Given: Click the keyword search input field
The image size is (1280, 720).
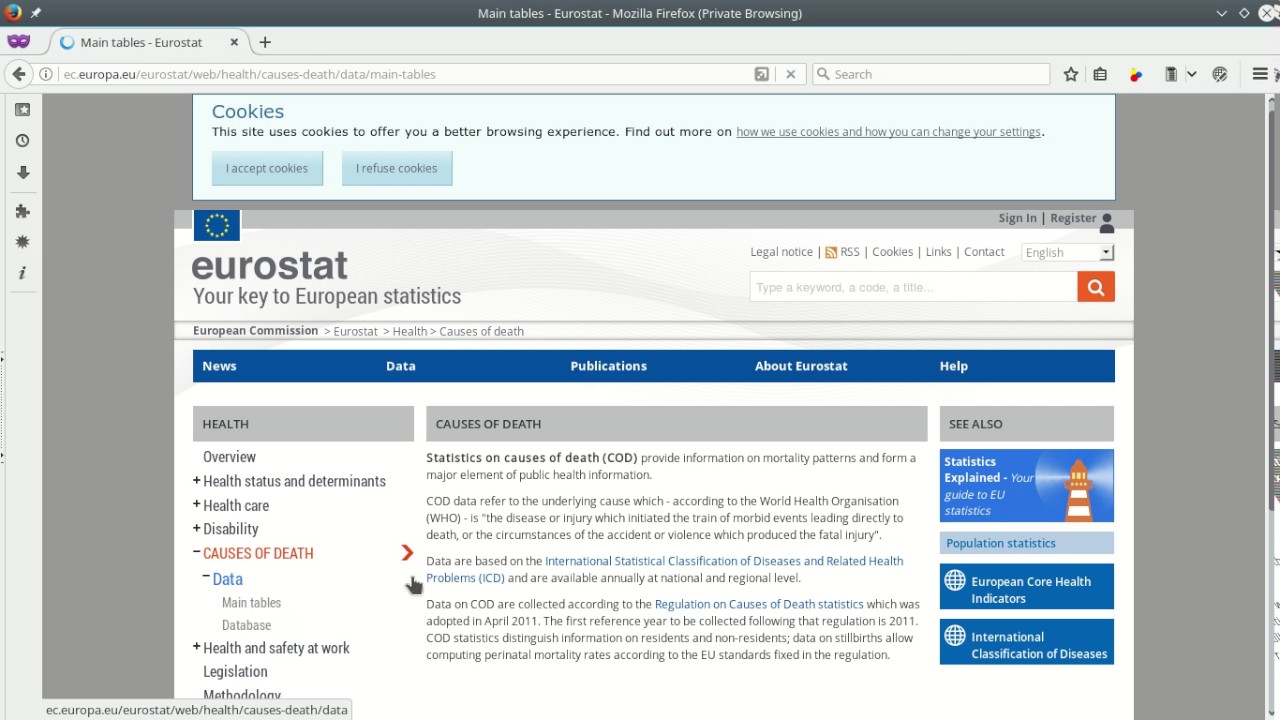Looking at the screenshot, I should [x=913, y=287].
